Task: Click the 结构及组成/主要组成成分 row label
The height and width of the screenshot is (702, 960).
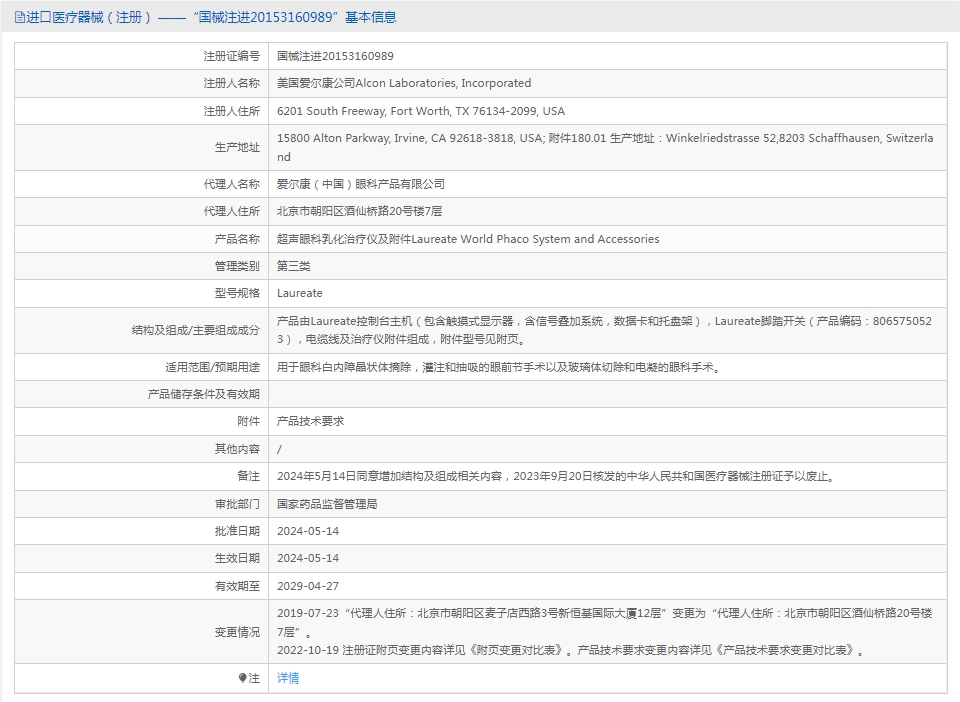Action: tap(195, 330)
